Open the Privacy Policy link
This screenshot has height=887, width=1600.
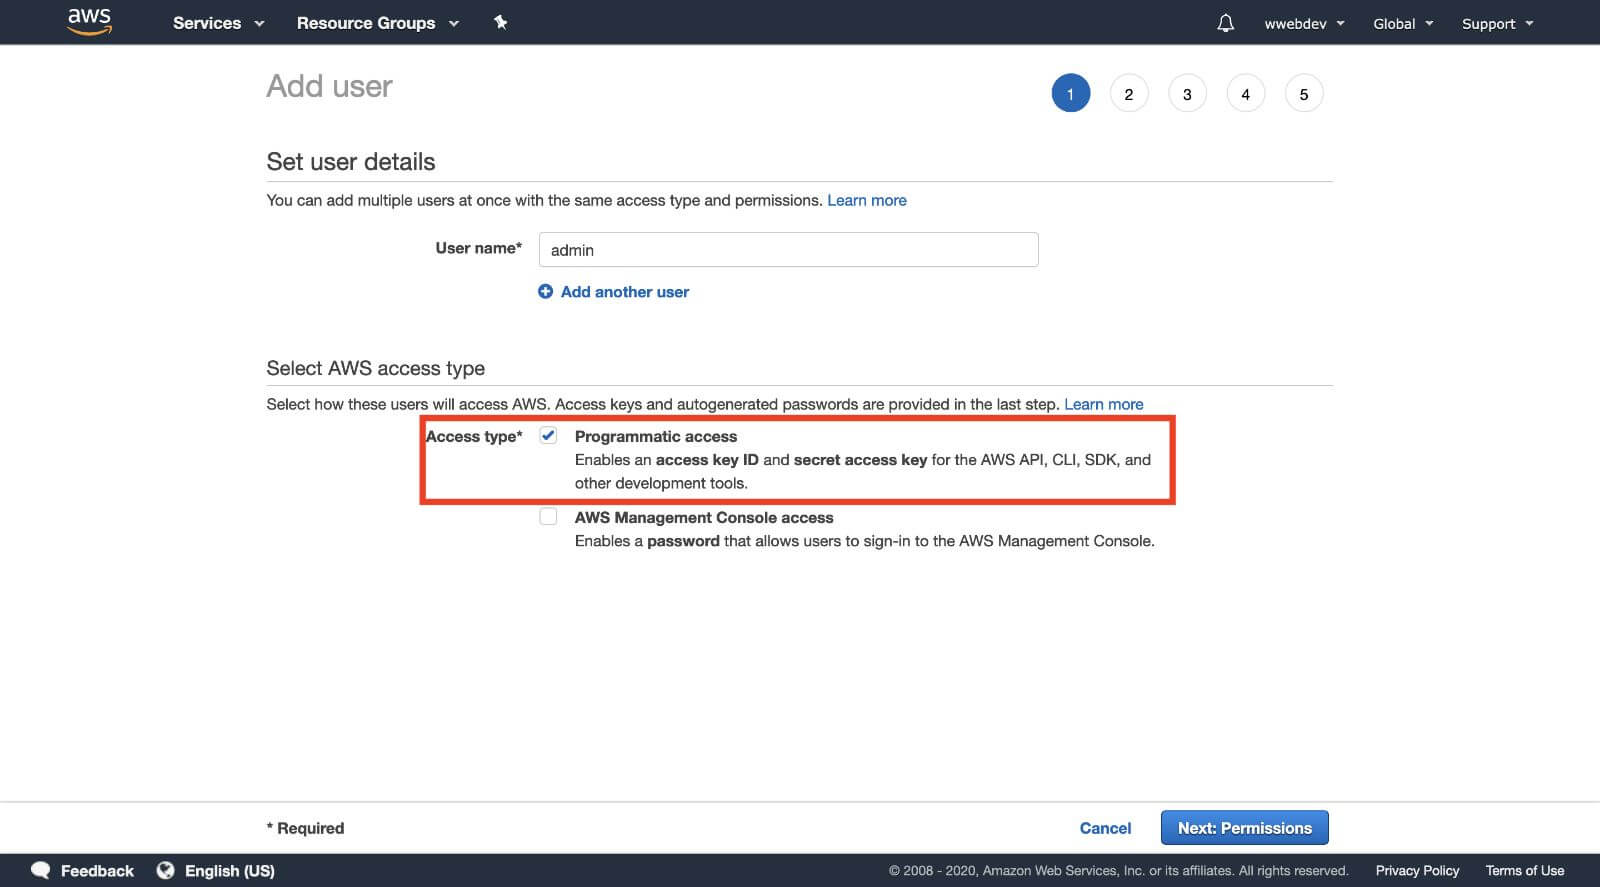point(1417,870)
